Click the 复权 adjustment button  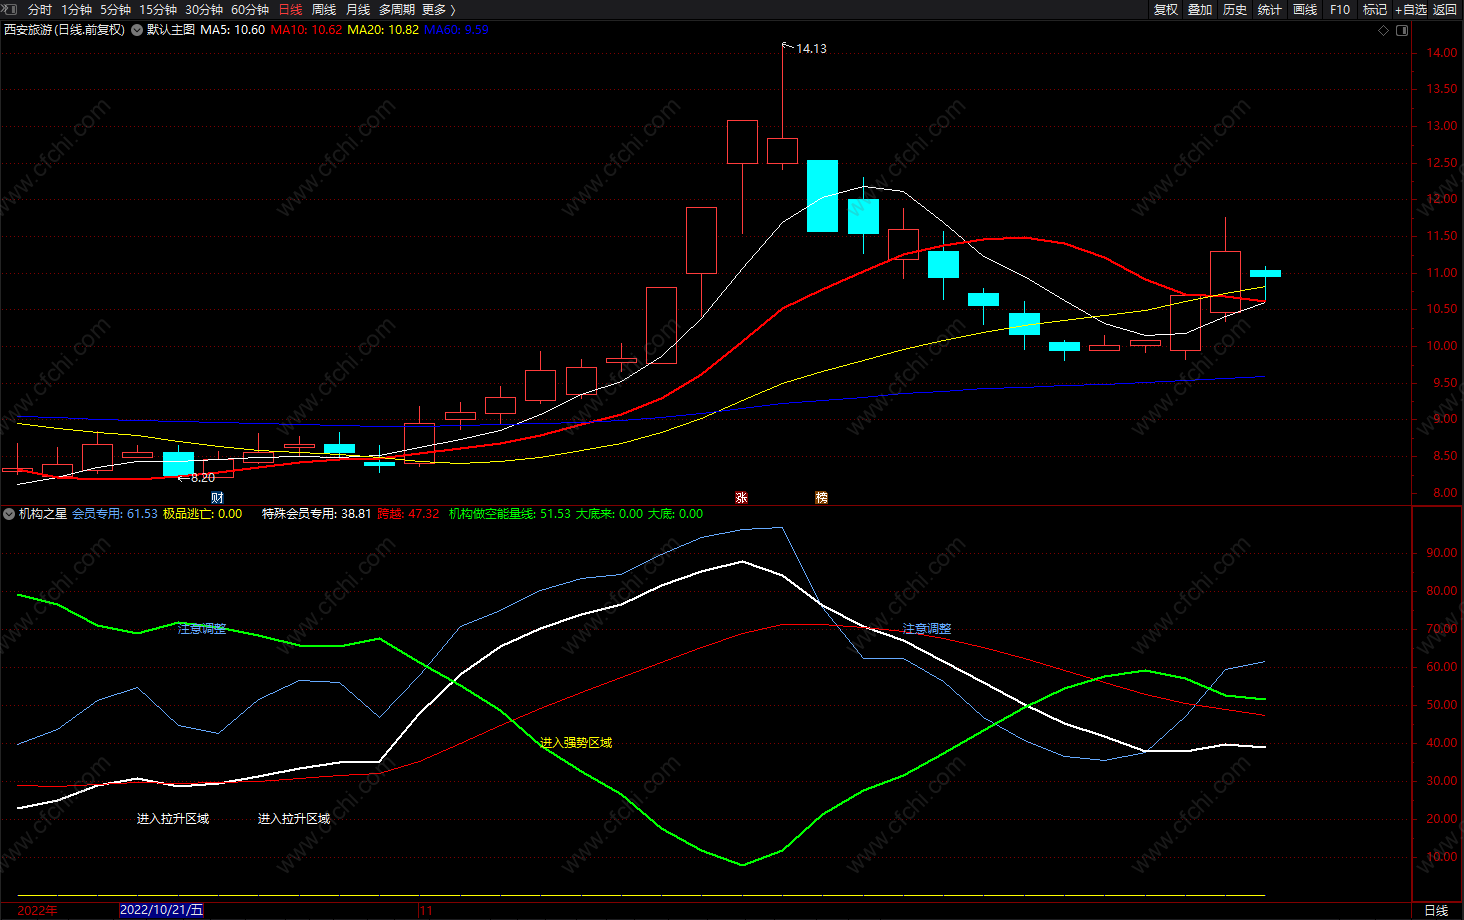click(1166, 9)
